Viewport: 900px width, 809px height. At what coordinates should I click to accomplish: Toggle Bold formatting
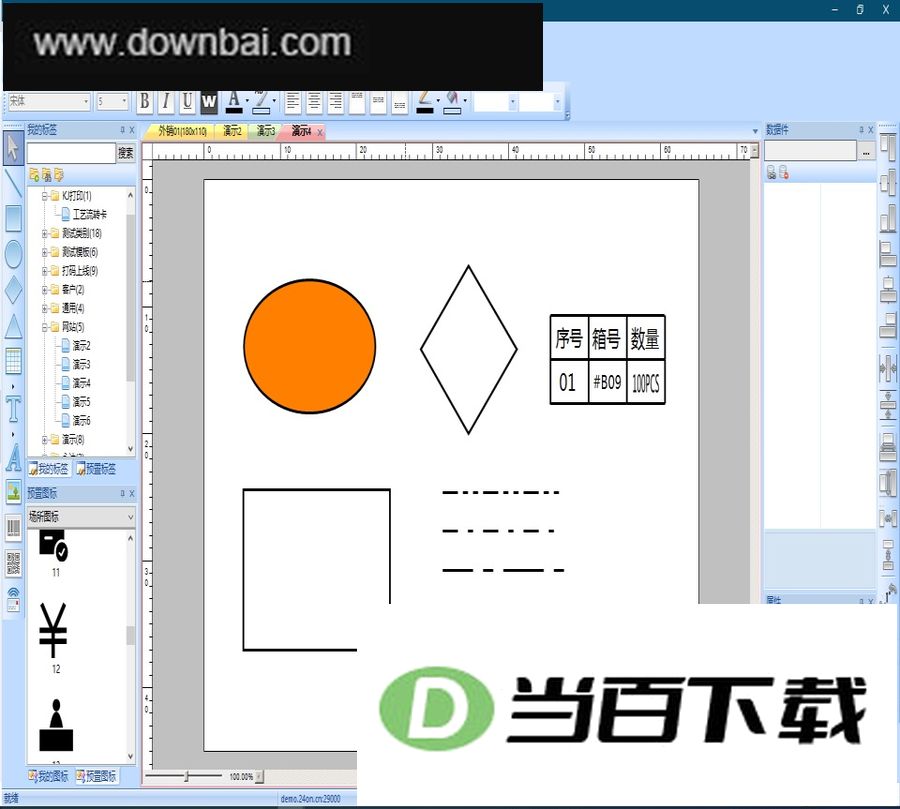(x=145, y=102)
